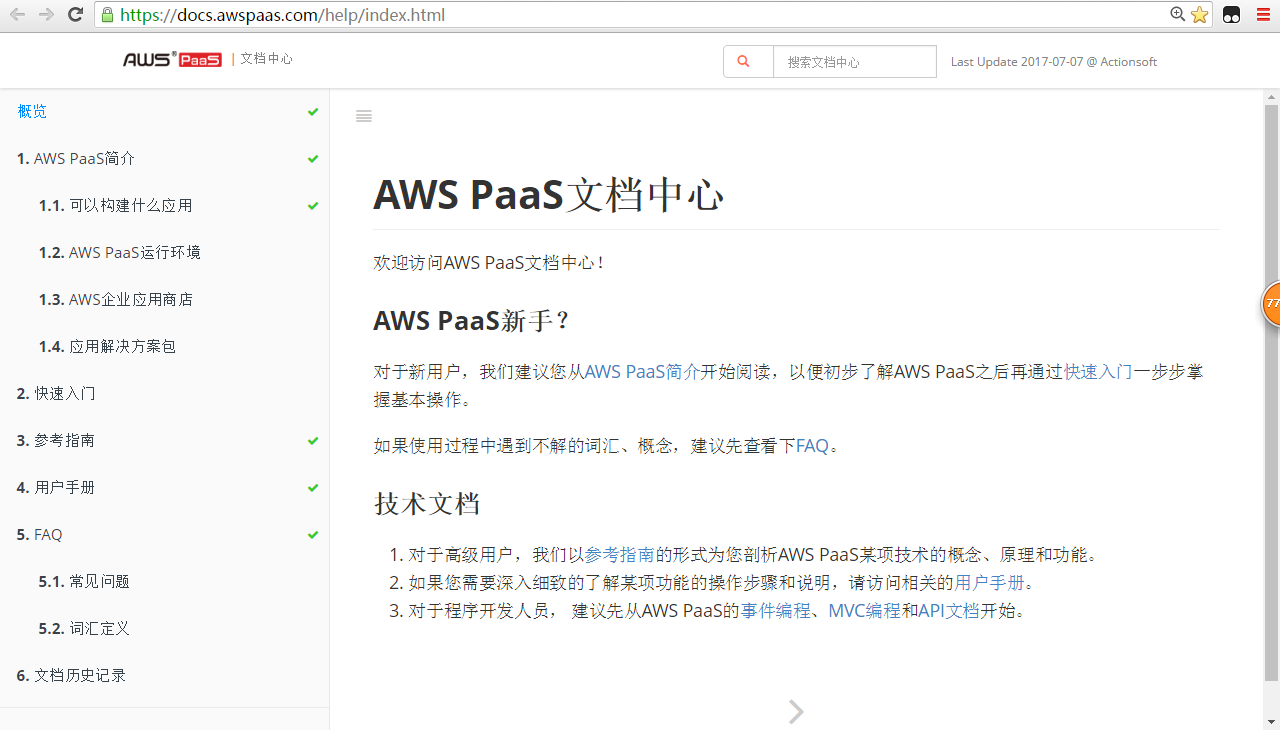Click green checkmark beside 概览
This screenshot has height=730, width=1280.
[x=313, y=112]
